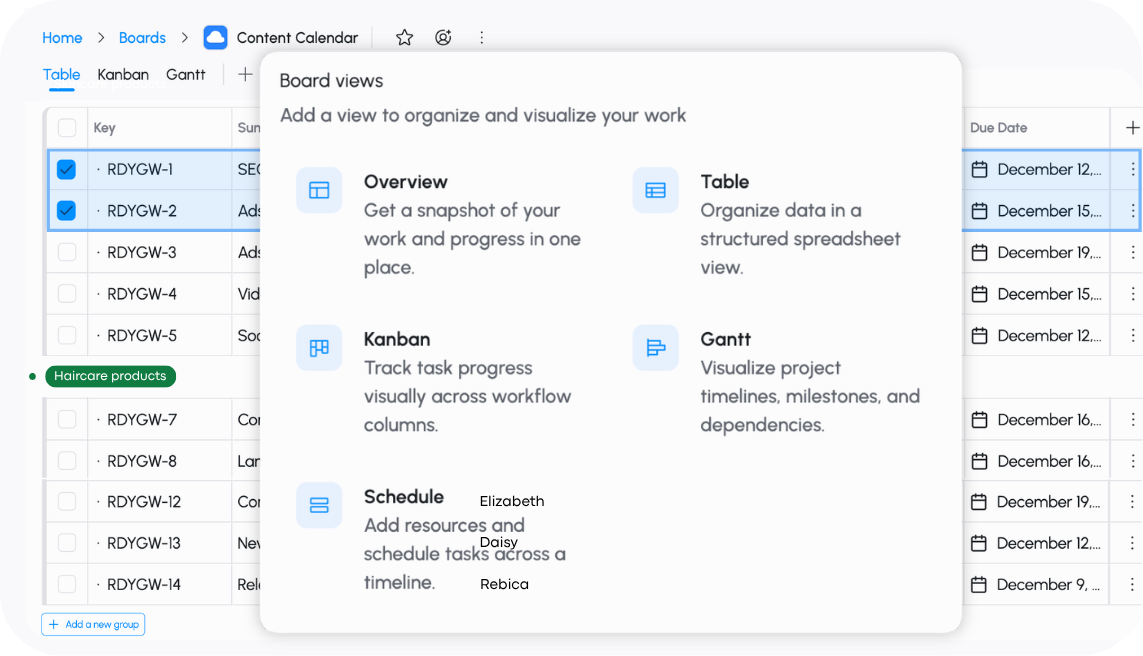This screenshot has height=656, width=1143.
Task: Click the Key column header
Action: click(104, 128)
